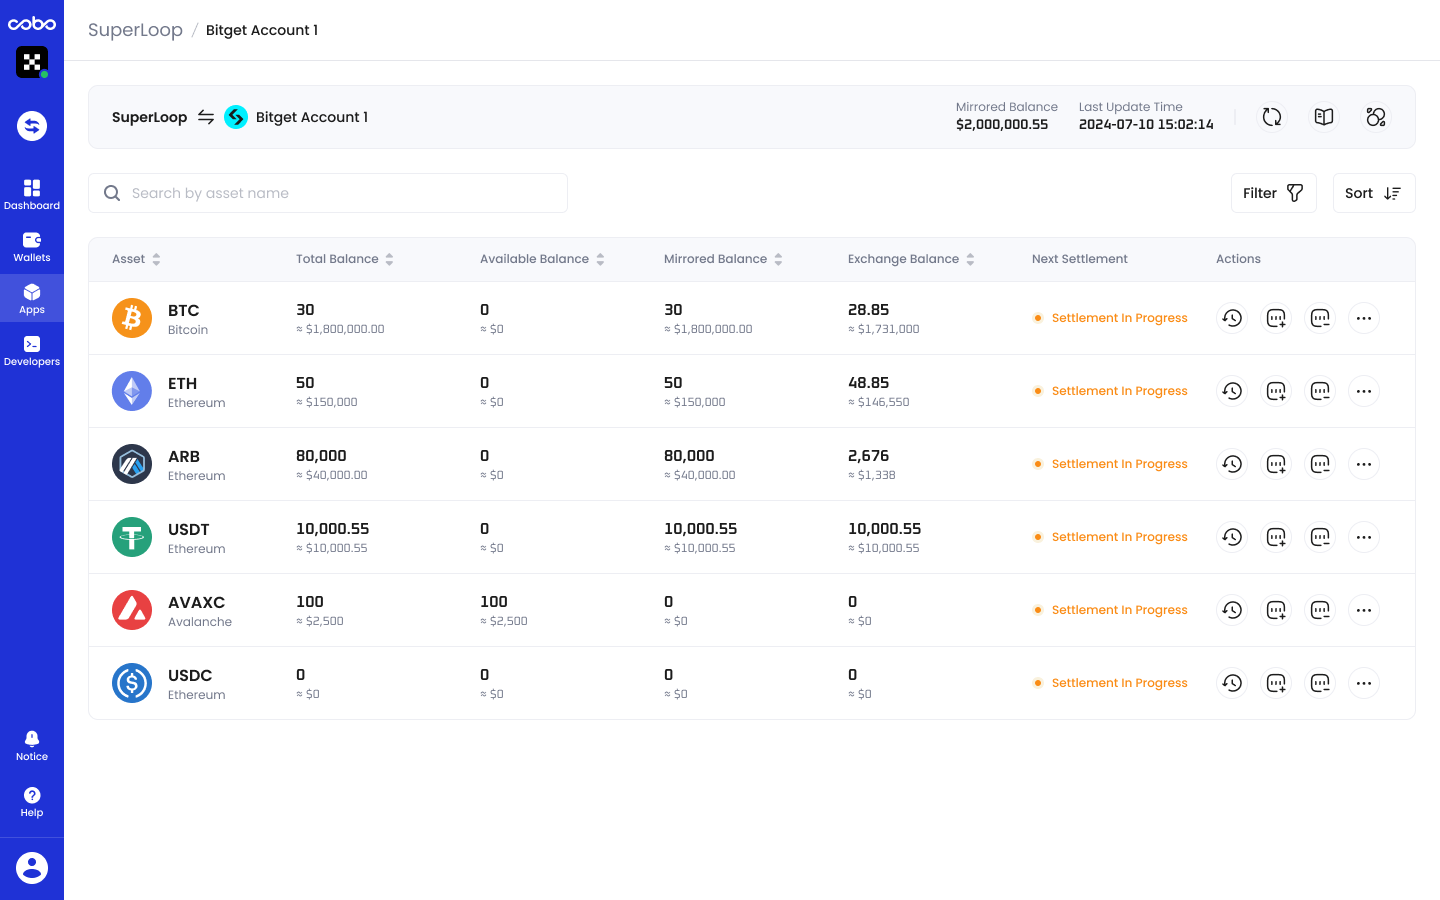Image resolution: width=1440 pixels, height=900 pixels.
Task: Open the Developers section in sidebar
Action: (32, 350)
